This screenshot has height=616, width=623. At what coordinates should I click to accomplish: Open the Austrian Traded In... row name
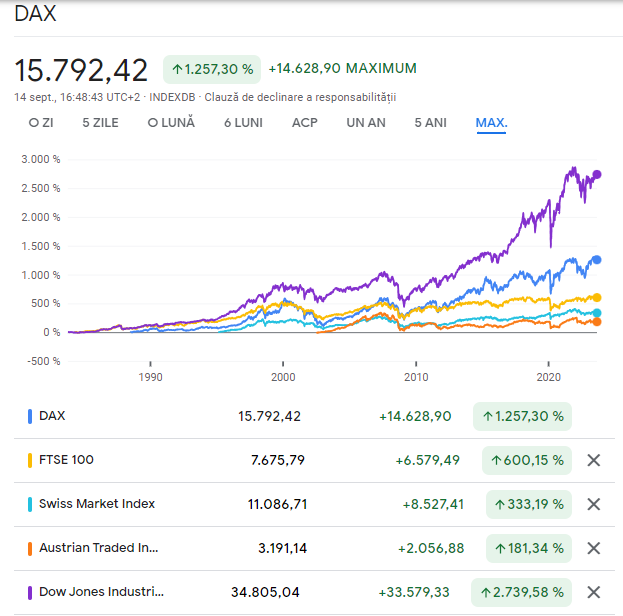coord(99,548)
